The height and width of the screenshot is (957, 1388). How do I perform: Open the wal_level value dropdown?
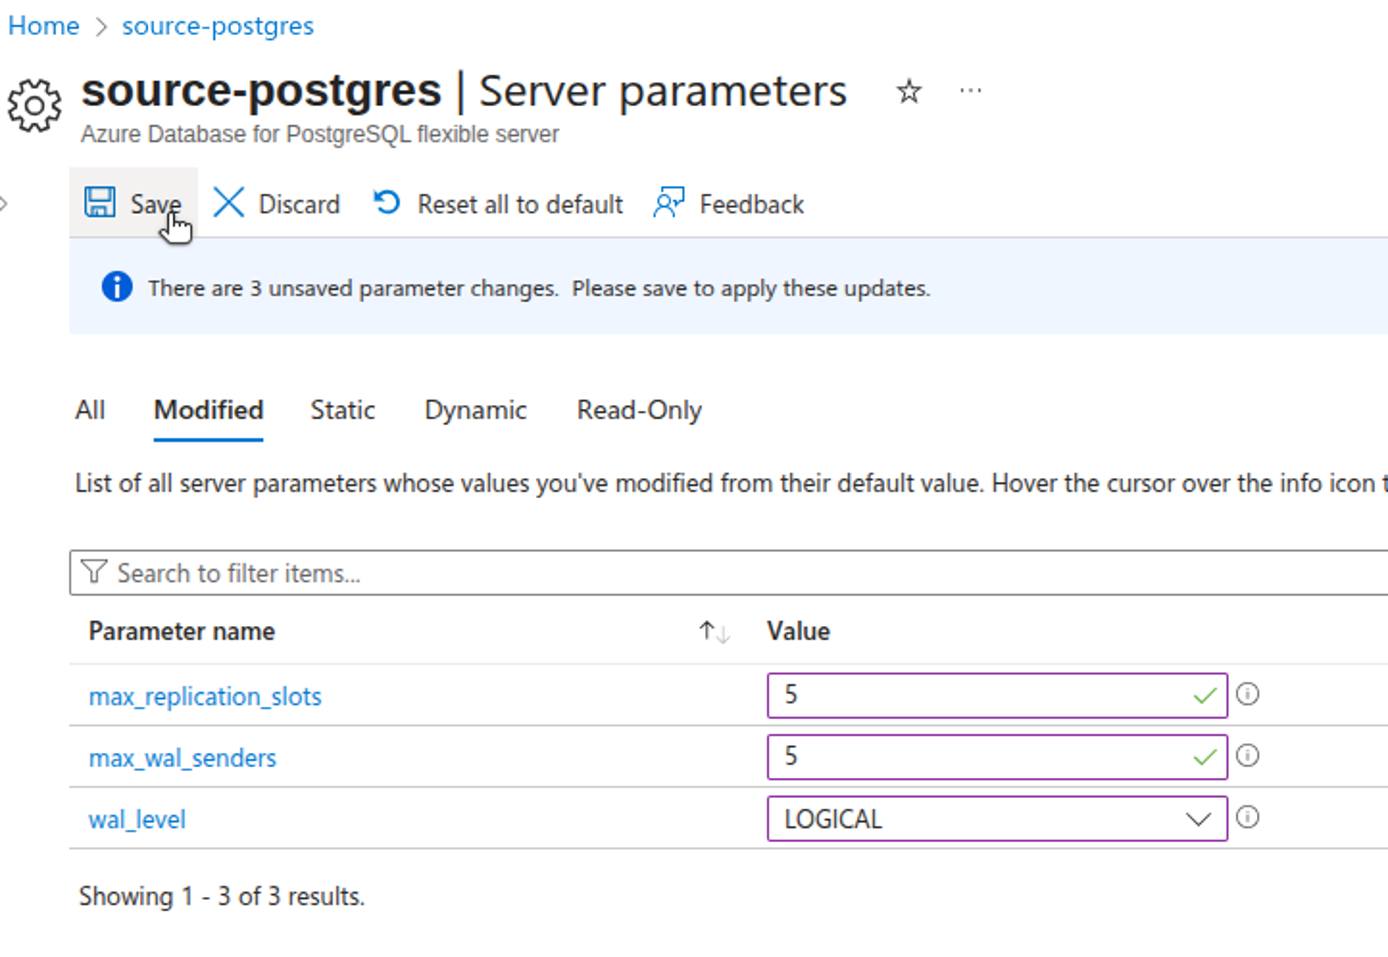pos(1198,818)
